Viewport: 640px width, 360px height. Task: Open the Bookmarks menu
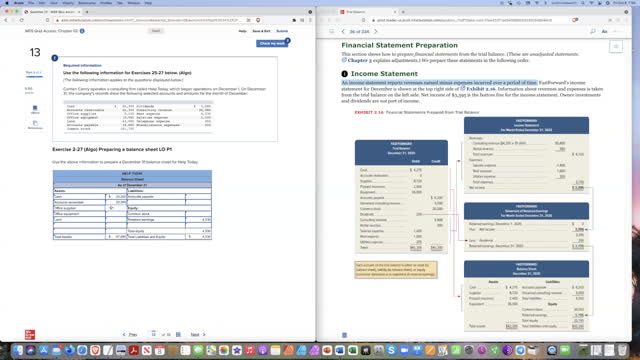pyautogui.click(x=87, y=3)
